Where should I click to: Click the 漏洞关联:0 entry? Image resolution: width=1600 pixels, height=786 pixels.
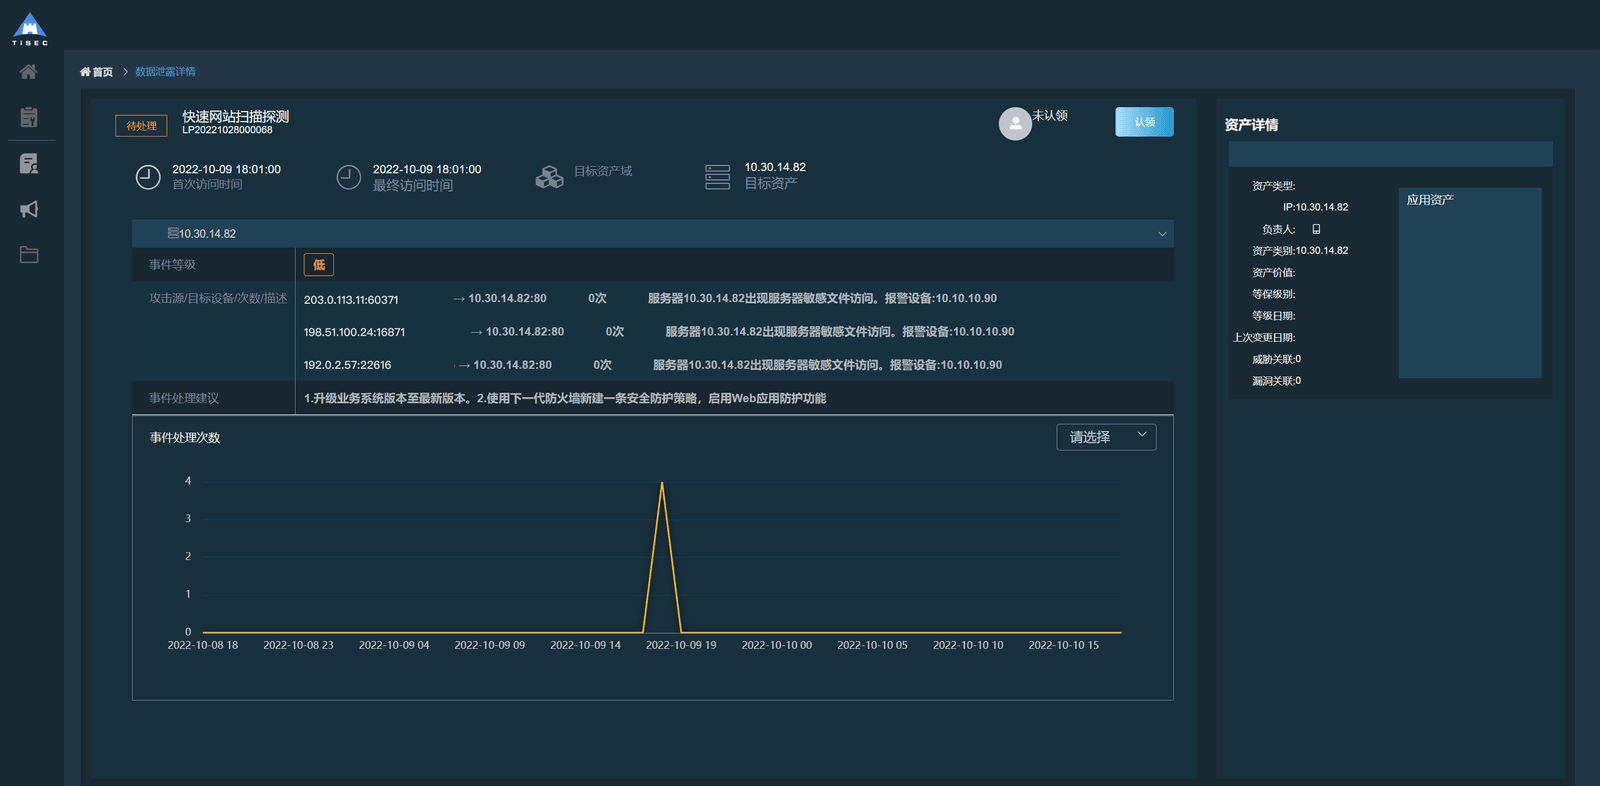coord(1276,381)
